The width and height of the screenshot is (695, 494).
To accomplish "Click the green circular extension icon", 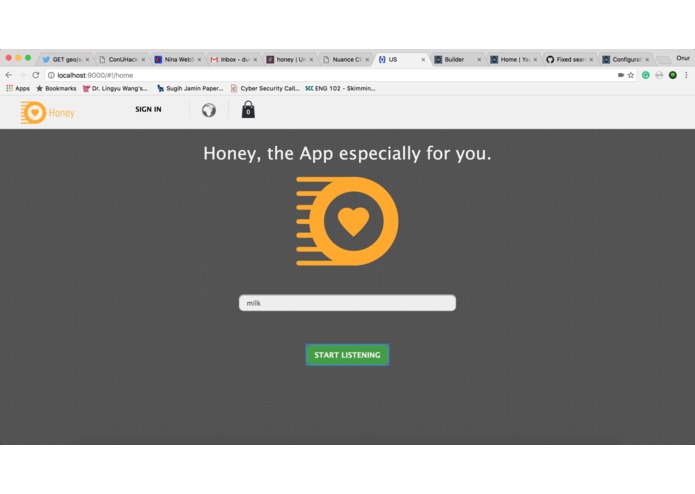I will (x=673, y=75).
